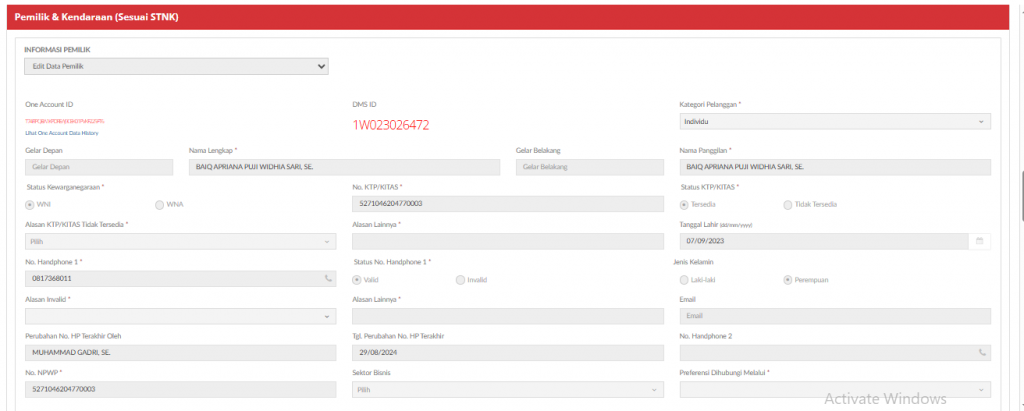
Task: Select the WNA citizenship radio button
Action: pyautogui.click(x=160, y=205)
